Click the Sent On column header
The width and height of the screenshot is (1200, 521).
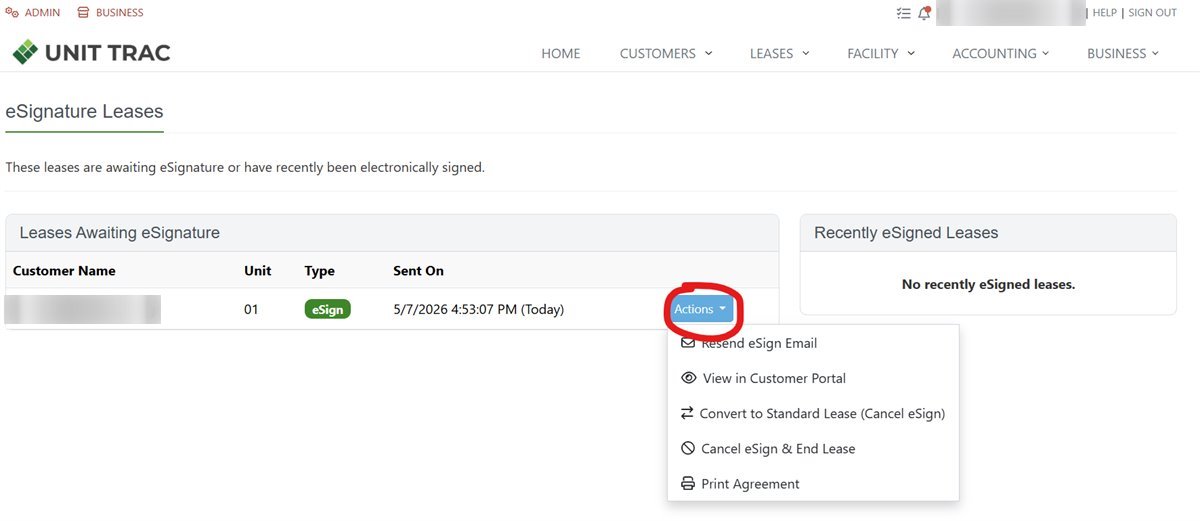(419, 271)
